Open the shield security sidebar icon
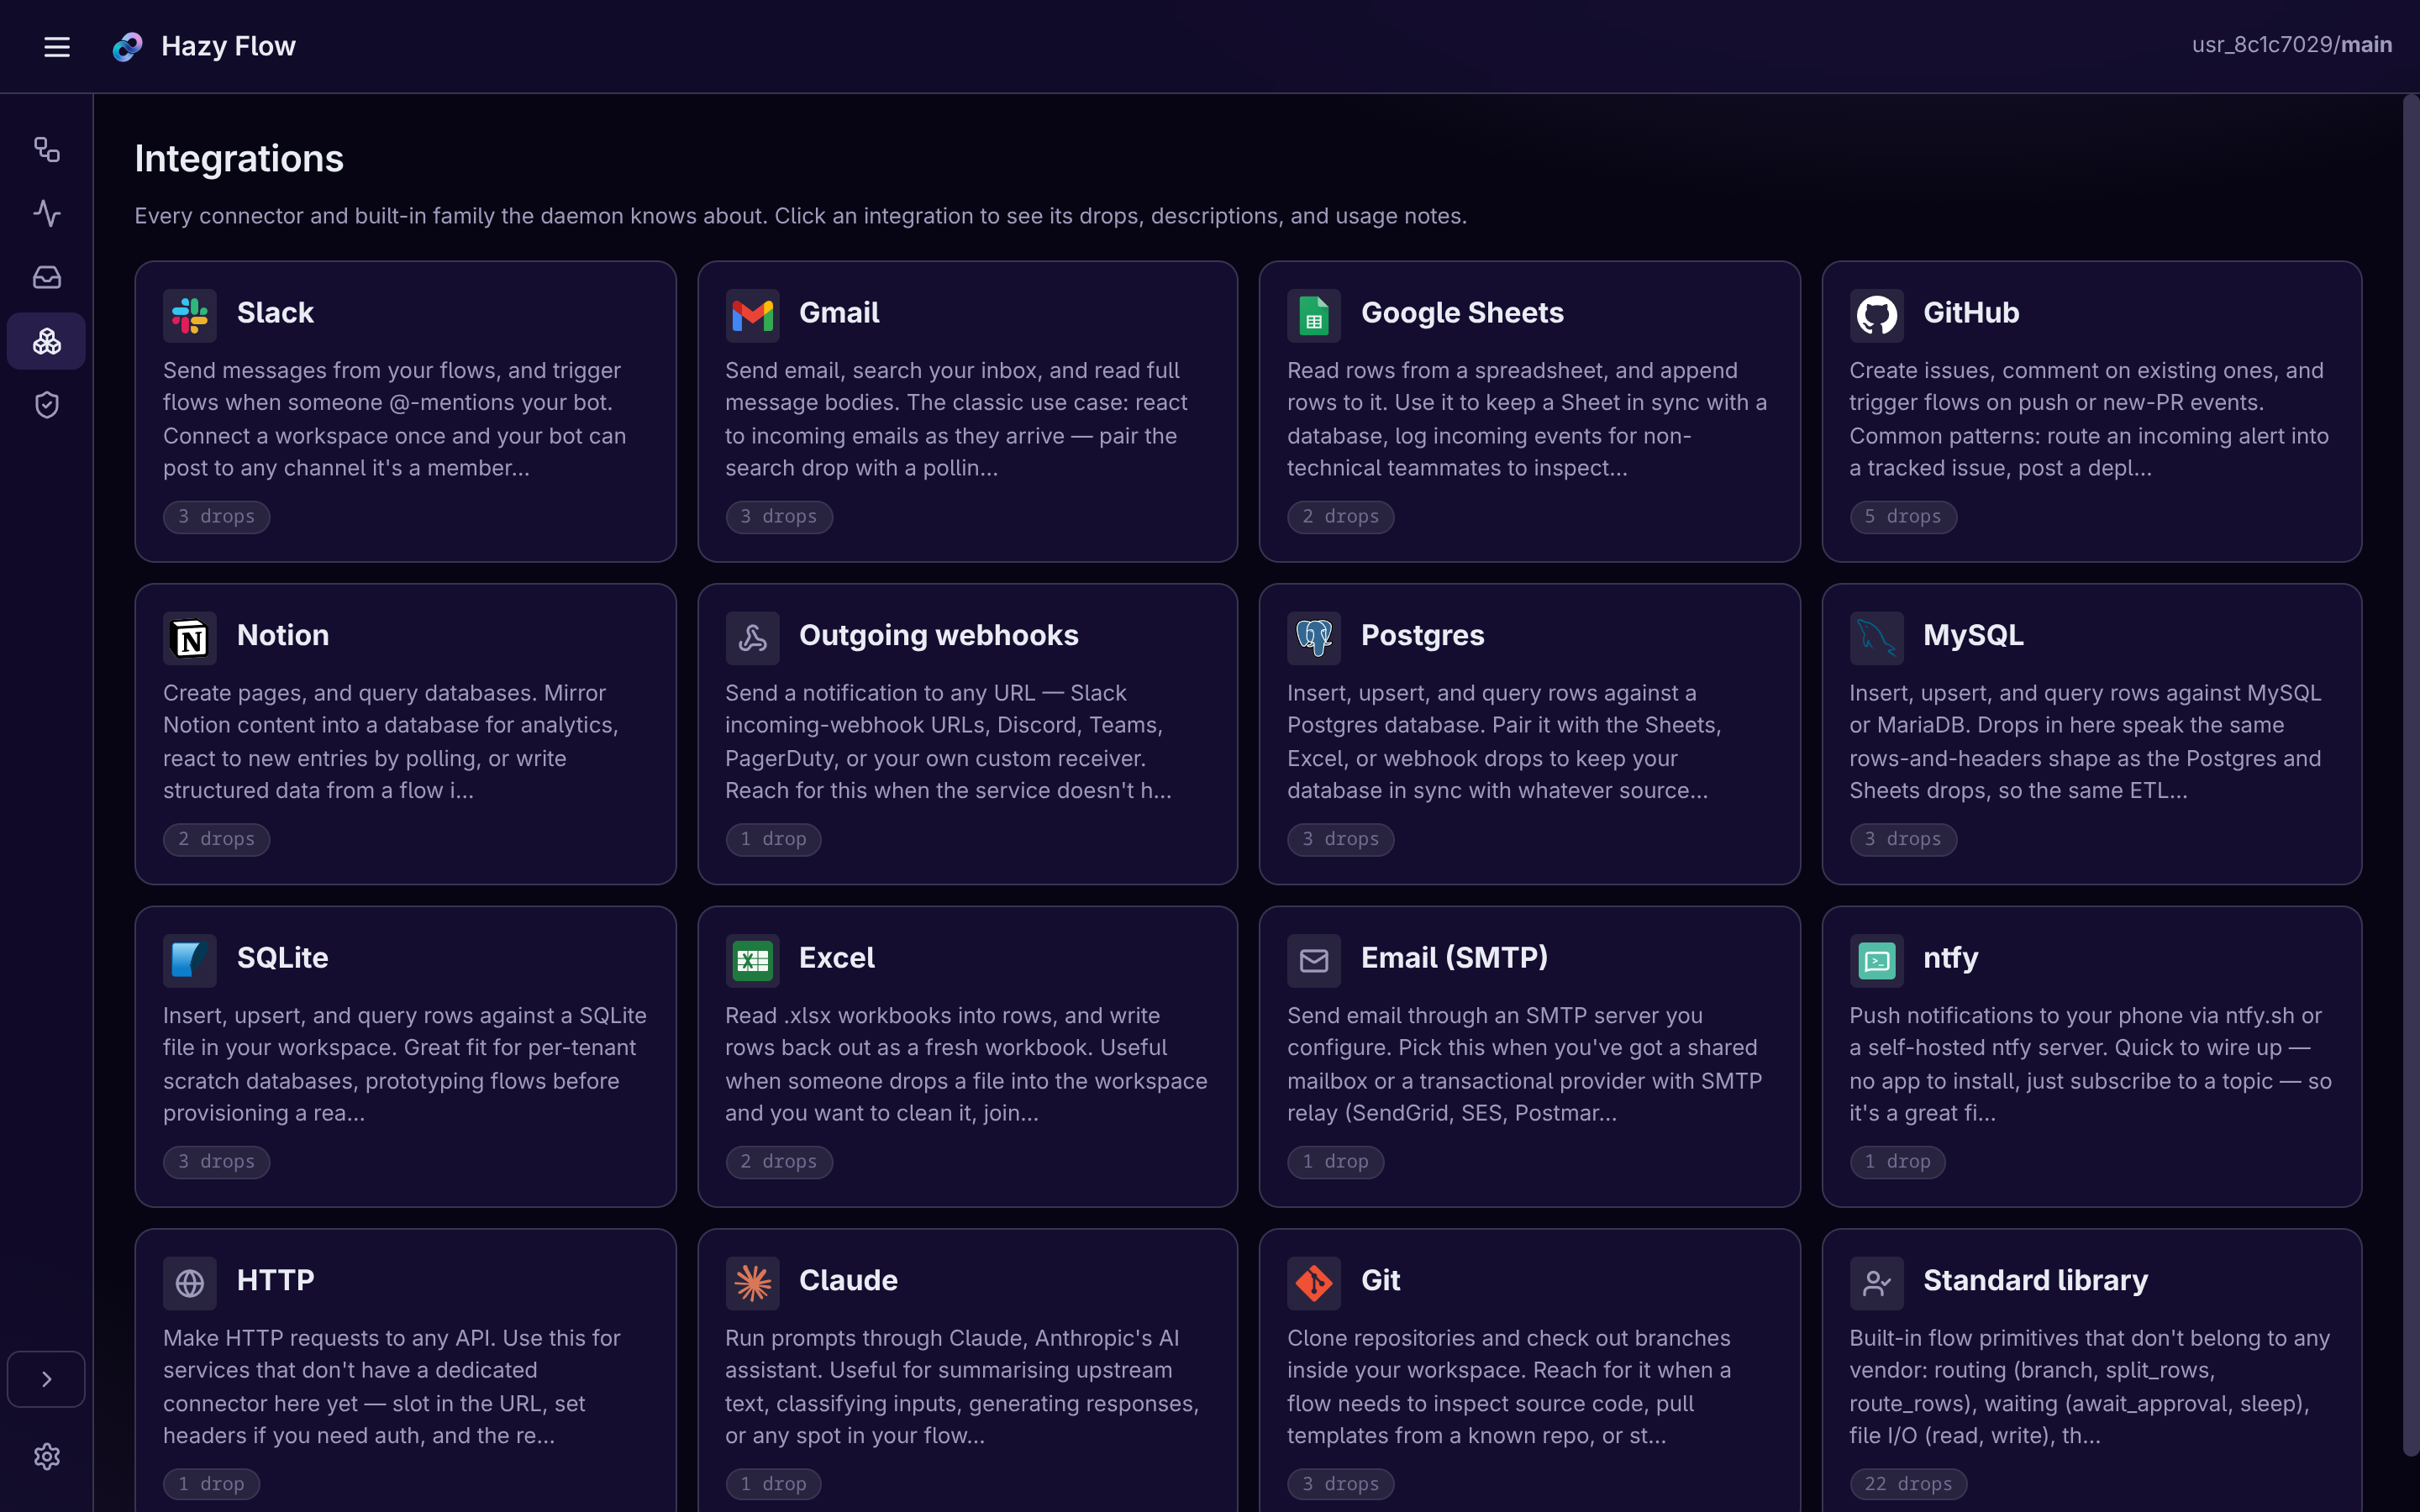Image resolution: width=2420 pixels, height=1512 pixels. 47,405
